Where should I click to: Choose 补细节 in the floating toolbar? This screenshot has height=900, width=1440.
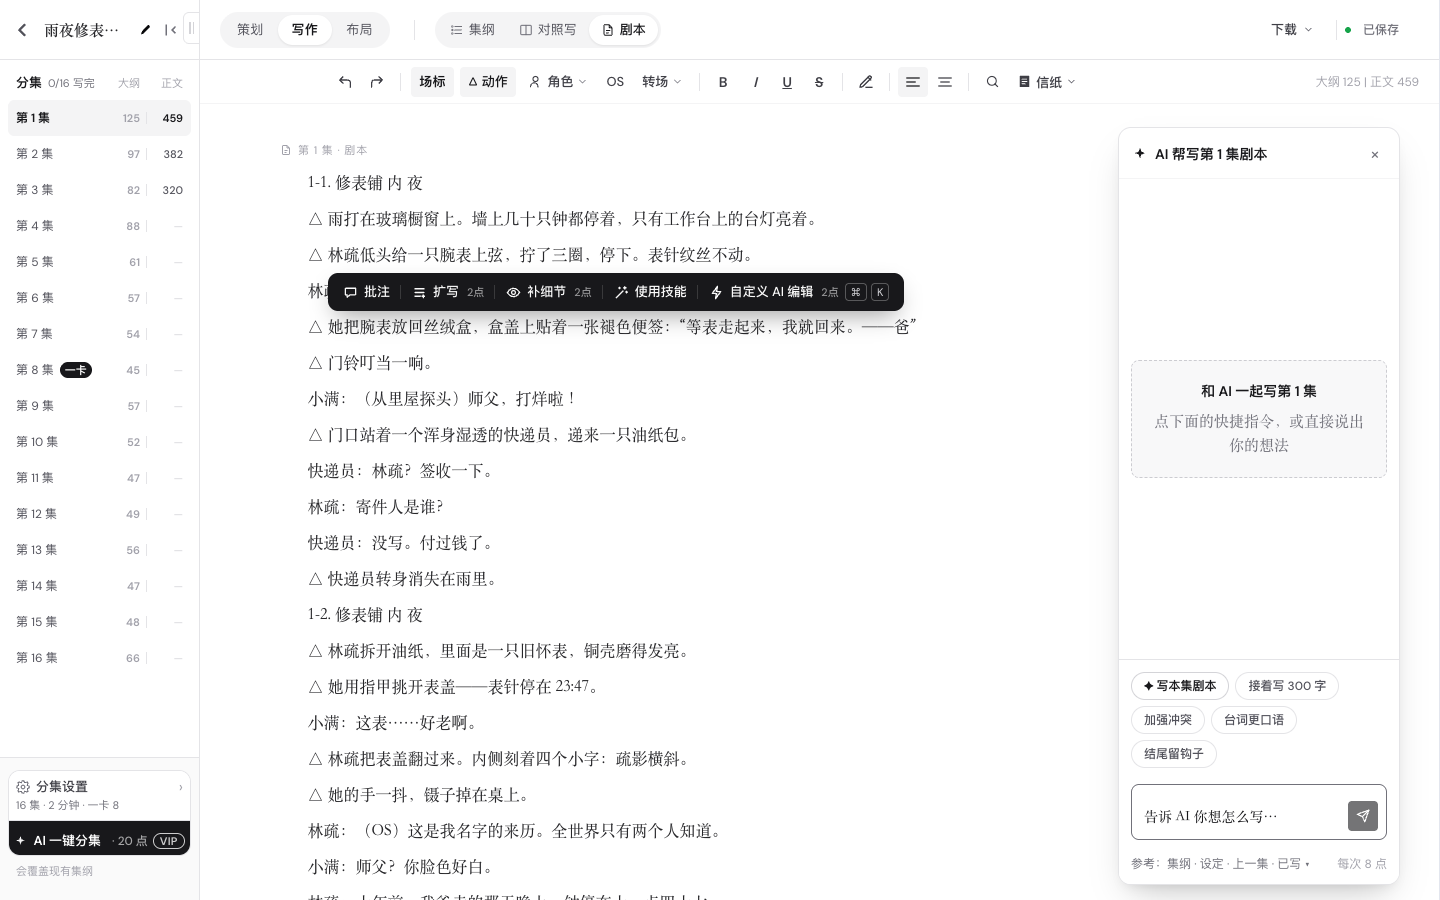(x=549, y=292)
